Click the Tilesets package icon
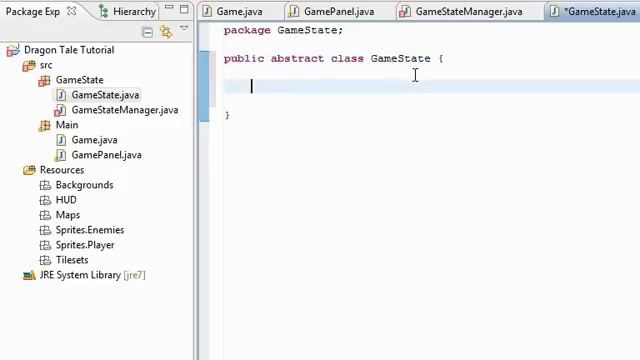640x360 pixels. pos(45,260)
